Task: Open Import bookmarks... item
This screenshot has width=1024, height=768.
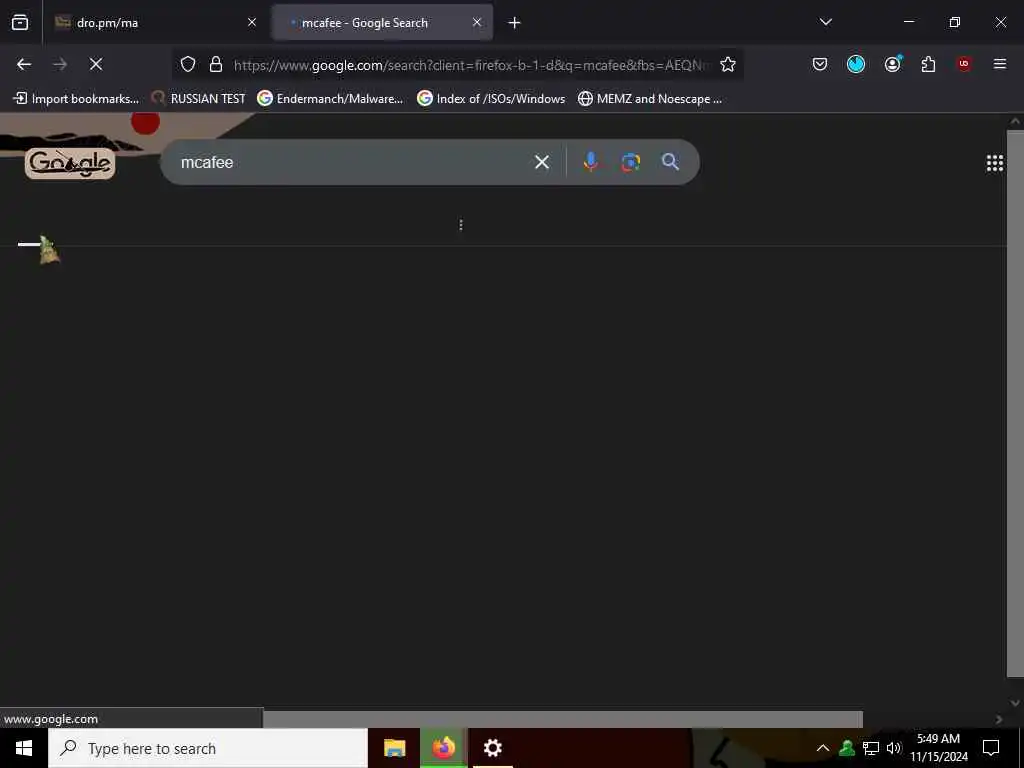Action: [76, 99]
